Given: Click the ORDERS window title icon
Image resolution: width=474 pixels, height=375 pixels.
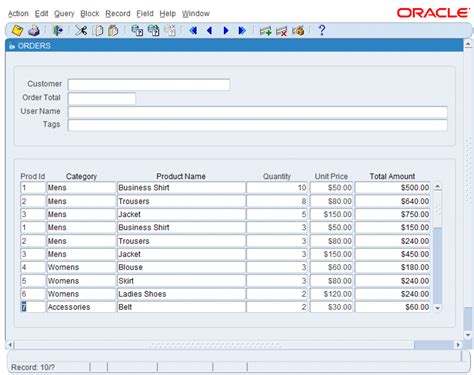Looking at the screenshot, I should point(12,46).
